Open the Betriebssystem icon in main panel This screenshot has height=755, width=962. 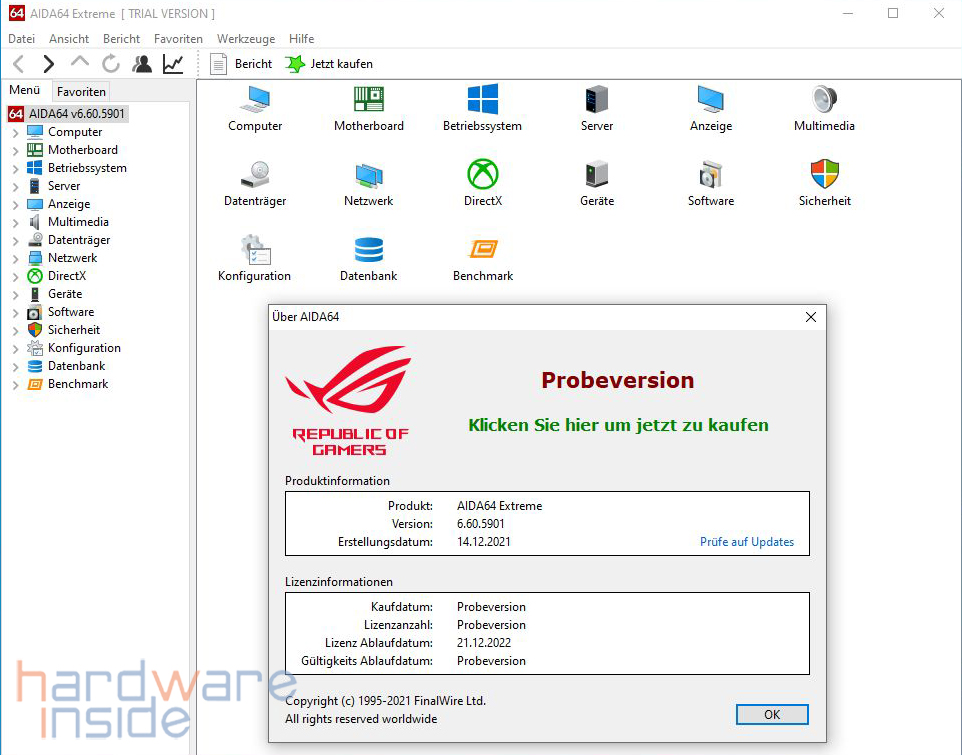pos(482,109)
